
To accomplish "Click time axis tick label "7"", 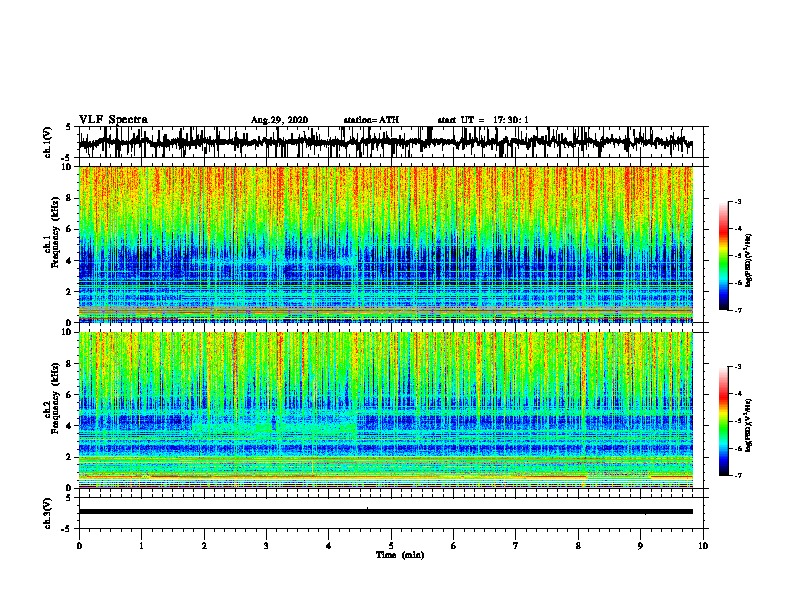I will coord(516,546).
